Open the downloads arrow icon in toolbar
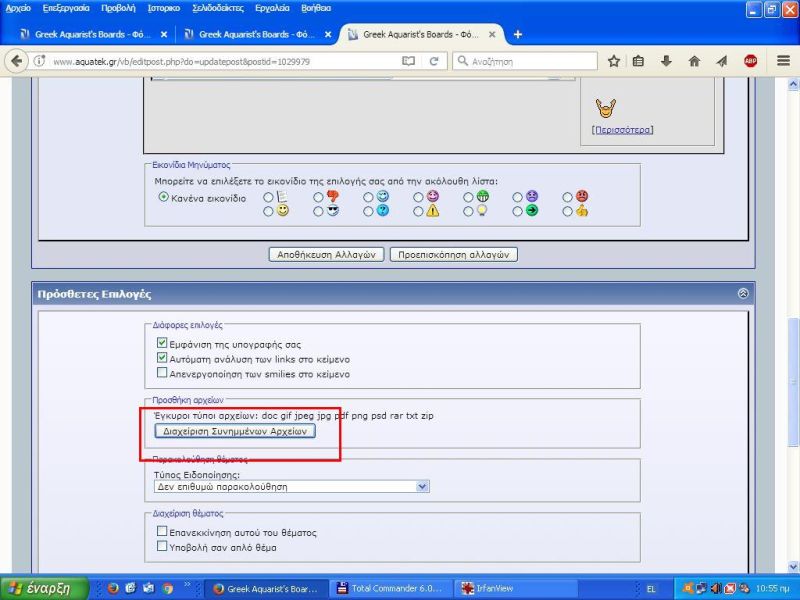Image resolution: width=800 pixels, height=600 pixels. pyautogui.click(x=666, y=61)
